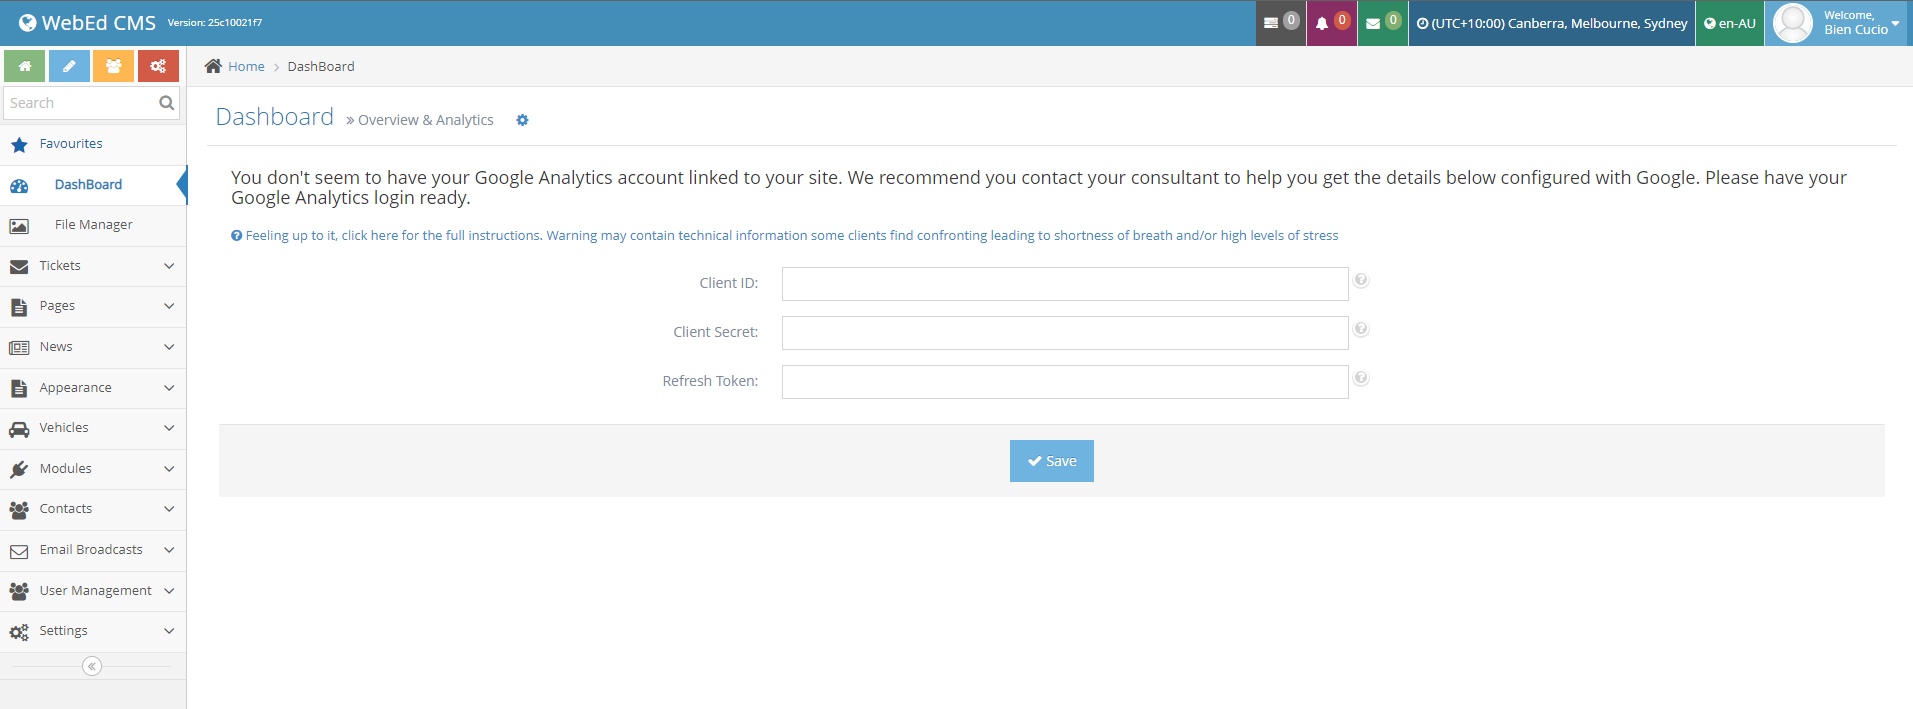Open File Manager from the sidebar

click(x=93, y=225)
